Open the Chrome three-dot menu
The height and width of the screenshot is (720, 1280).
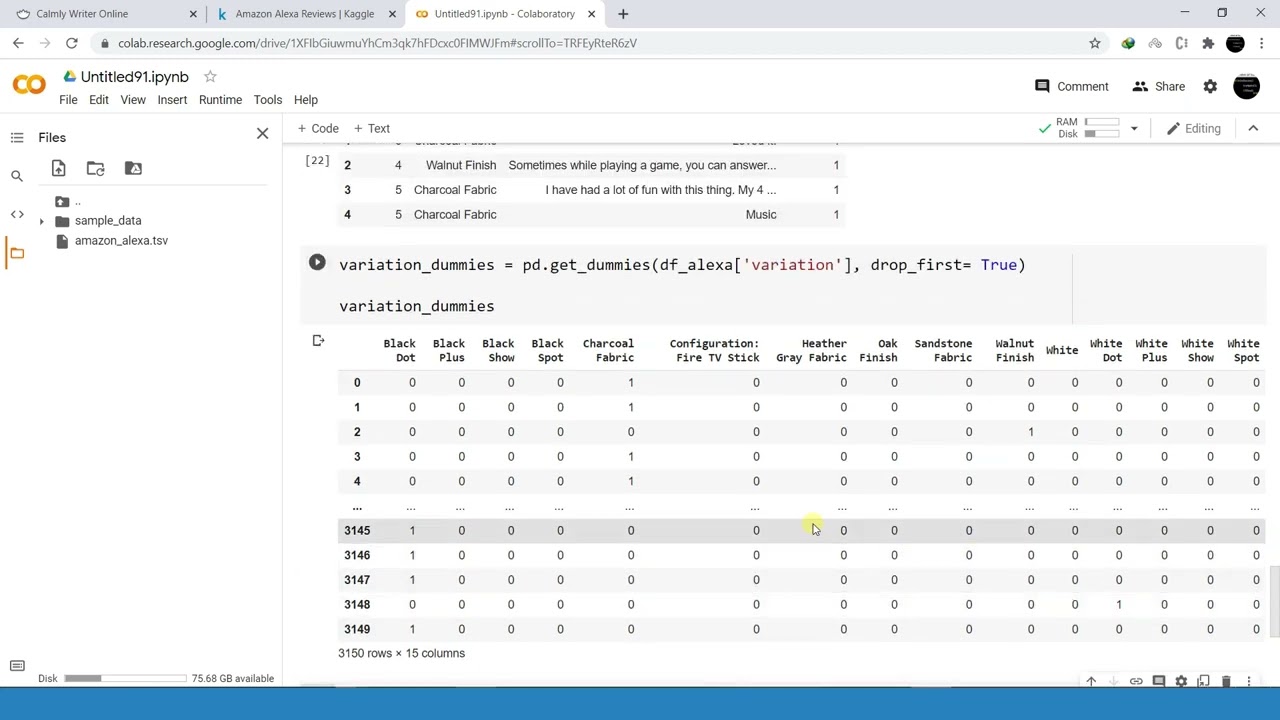click(x=1262, y=43)
